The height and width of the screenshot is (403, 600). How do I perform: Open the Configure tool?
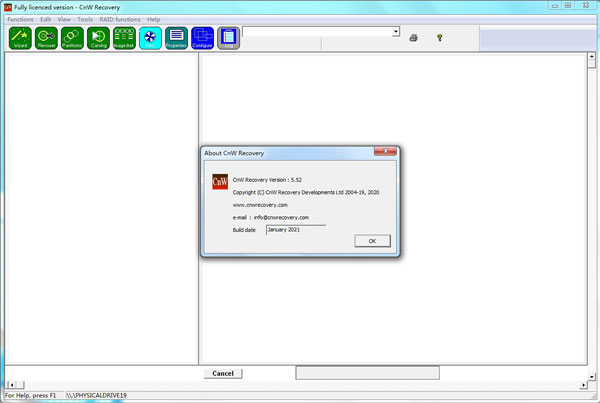pyautogui.click(x=202, y=38)
